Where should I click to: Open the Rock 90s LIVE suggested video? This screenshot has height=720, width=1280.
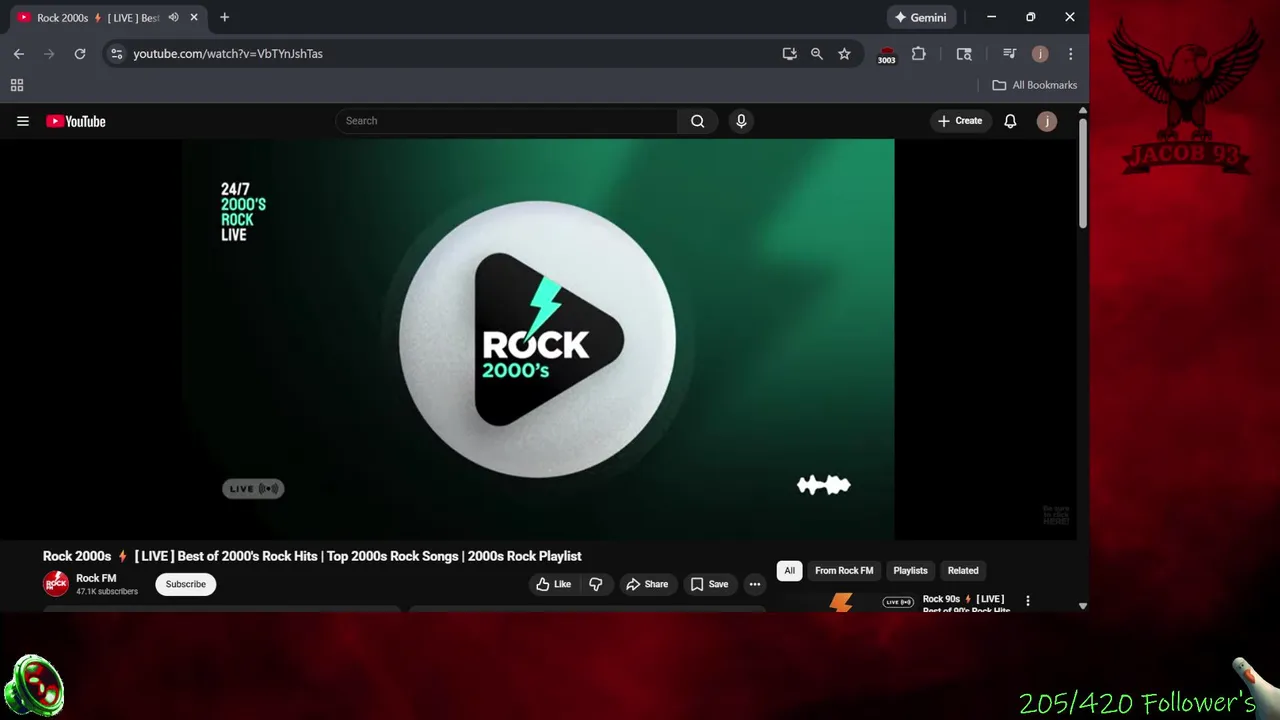965,603
